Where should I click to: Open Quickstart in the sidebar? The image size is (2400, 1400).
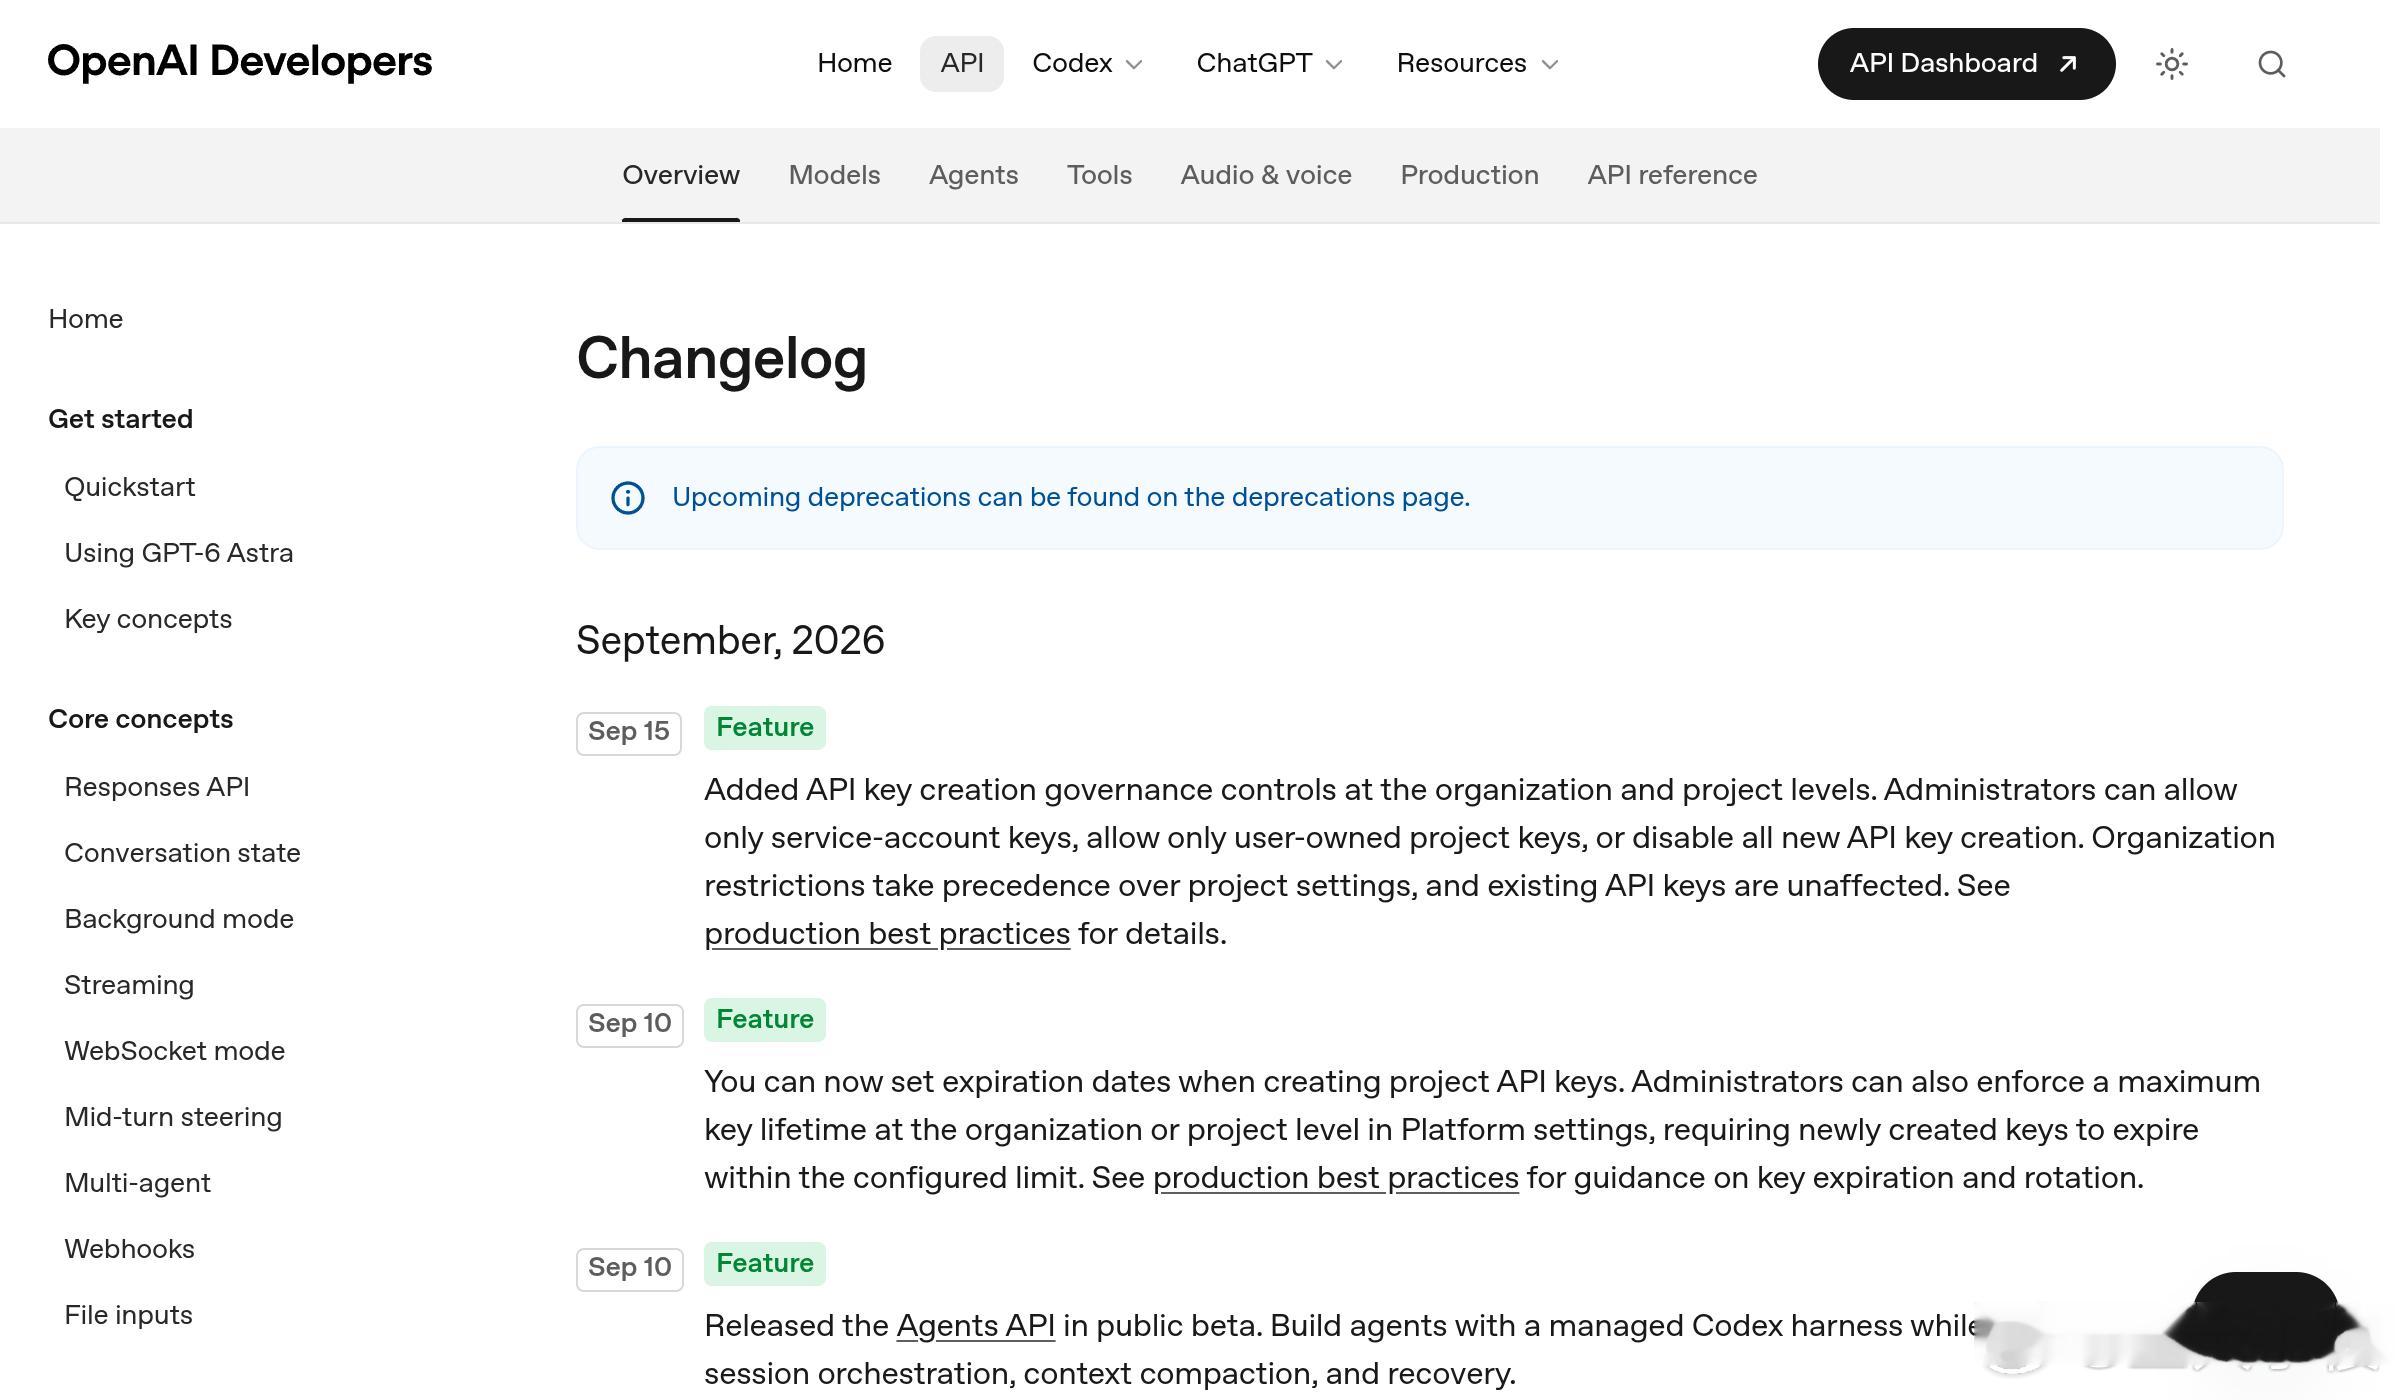point(130,487)
